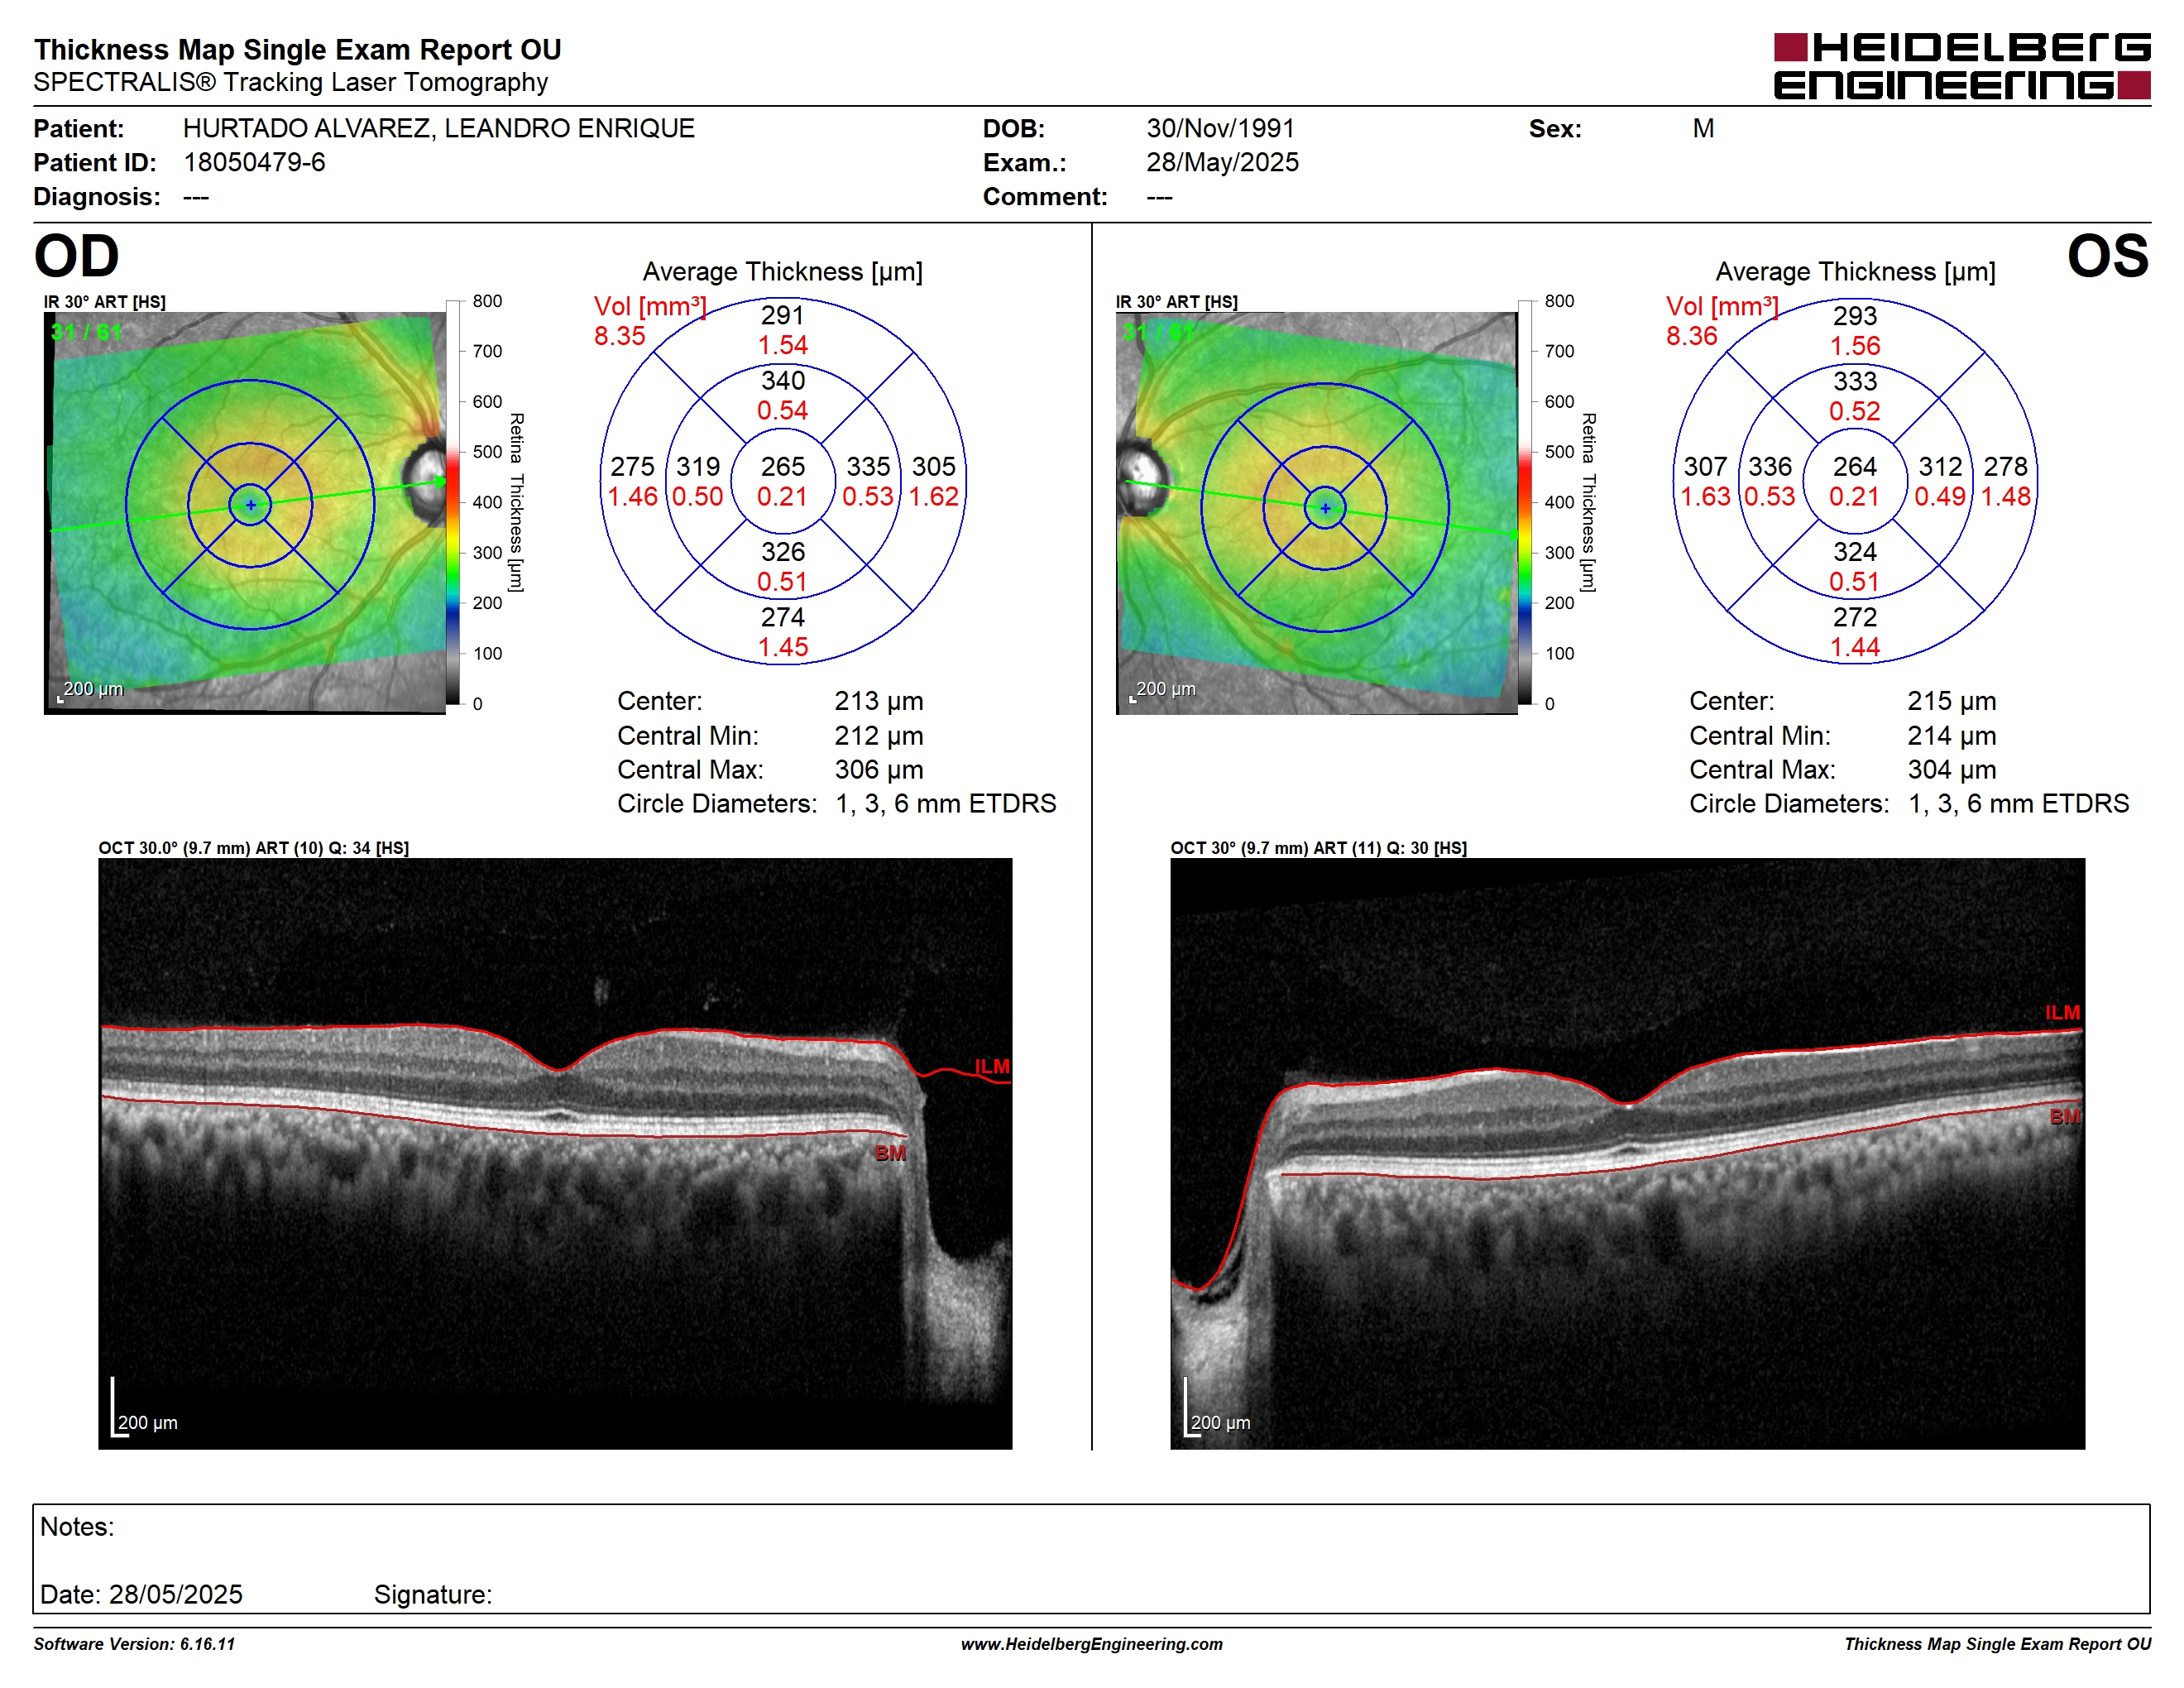The height and width of the screenshot is (1688, 2184).
Task: Click the OD outer inferior value 274
Action: point(783,618)
